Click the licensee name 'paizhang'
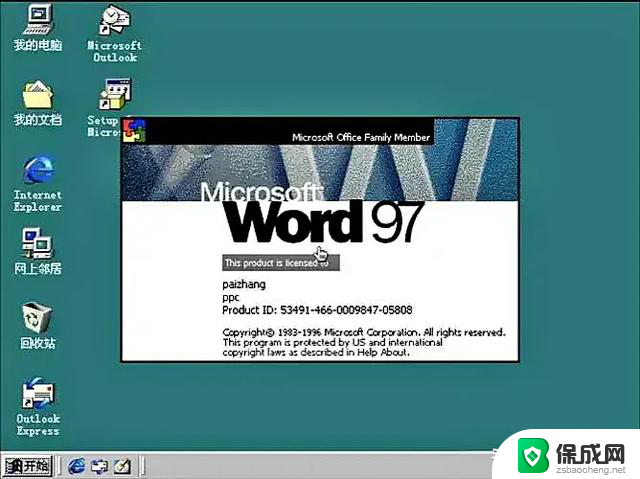 [244, 284]
